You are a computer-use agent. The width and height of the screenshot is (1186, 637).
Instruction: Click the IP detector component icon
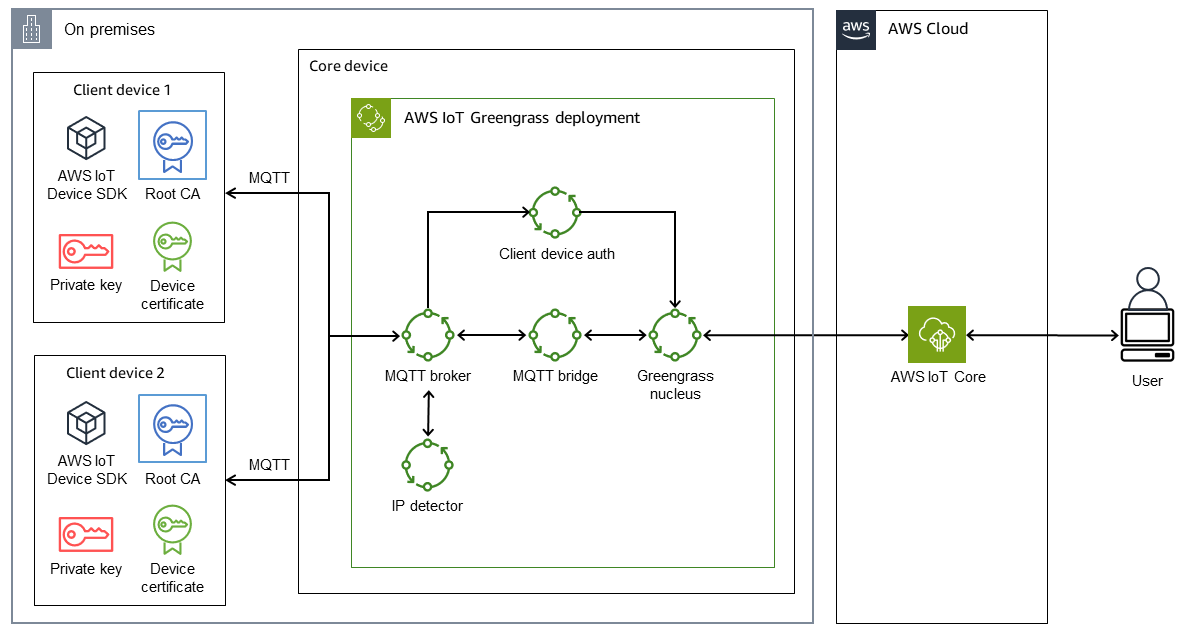428,465
